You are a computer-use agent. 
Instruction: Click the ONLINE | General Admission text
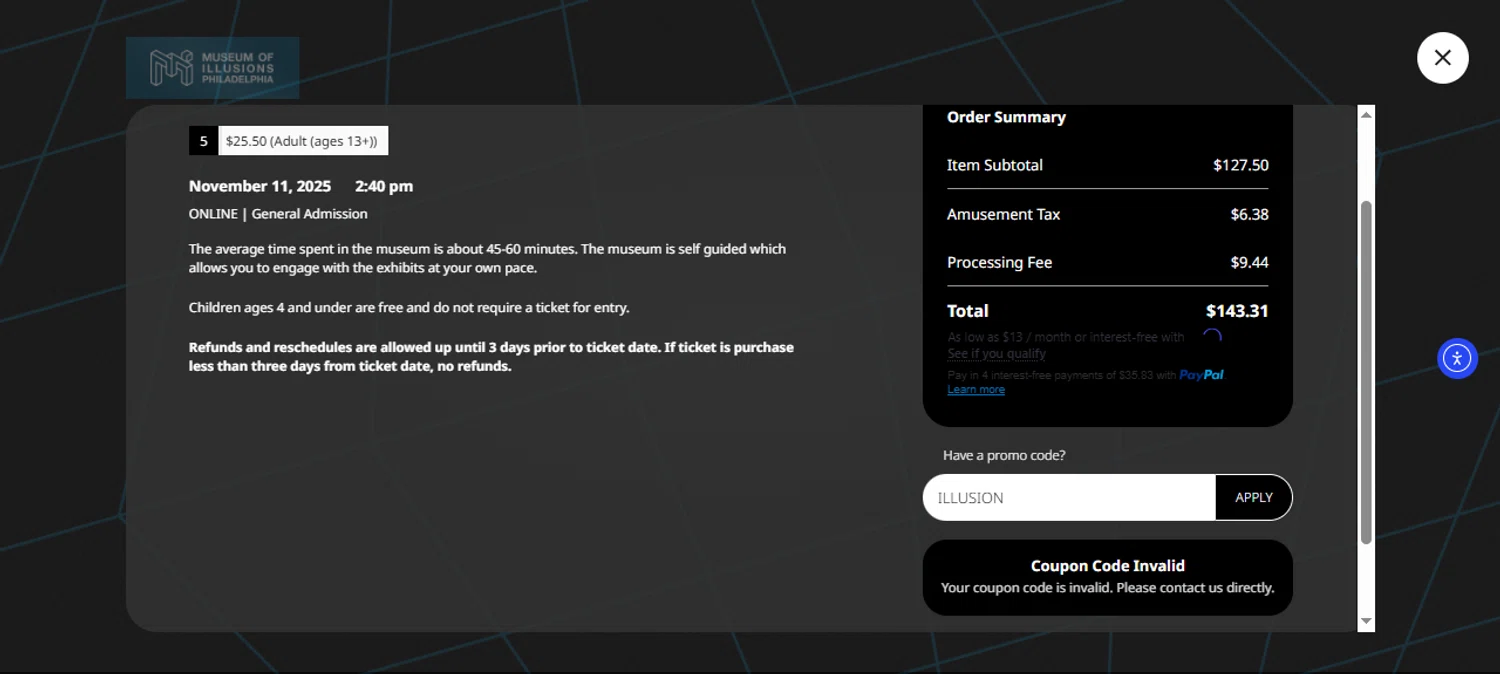278,214
